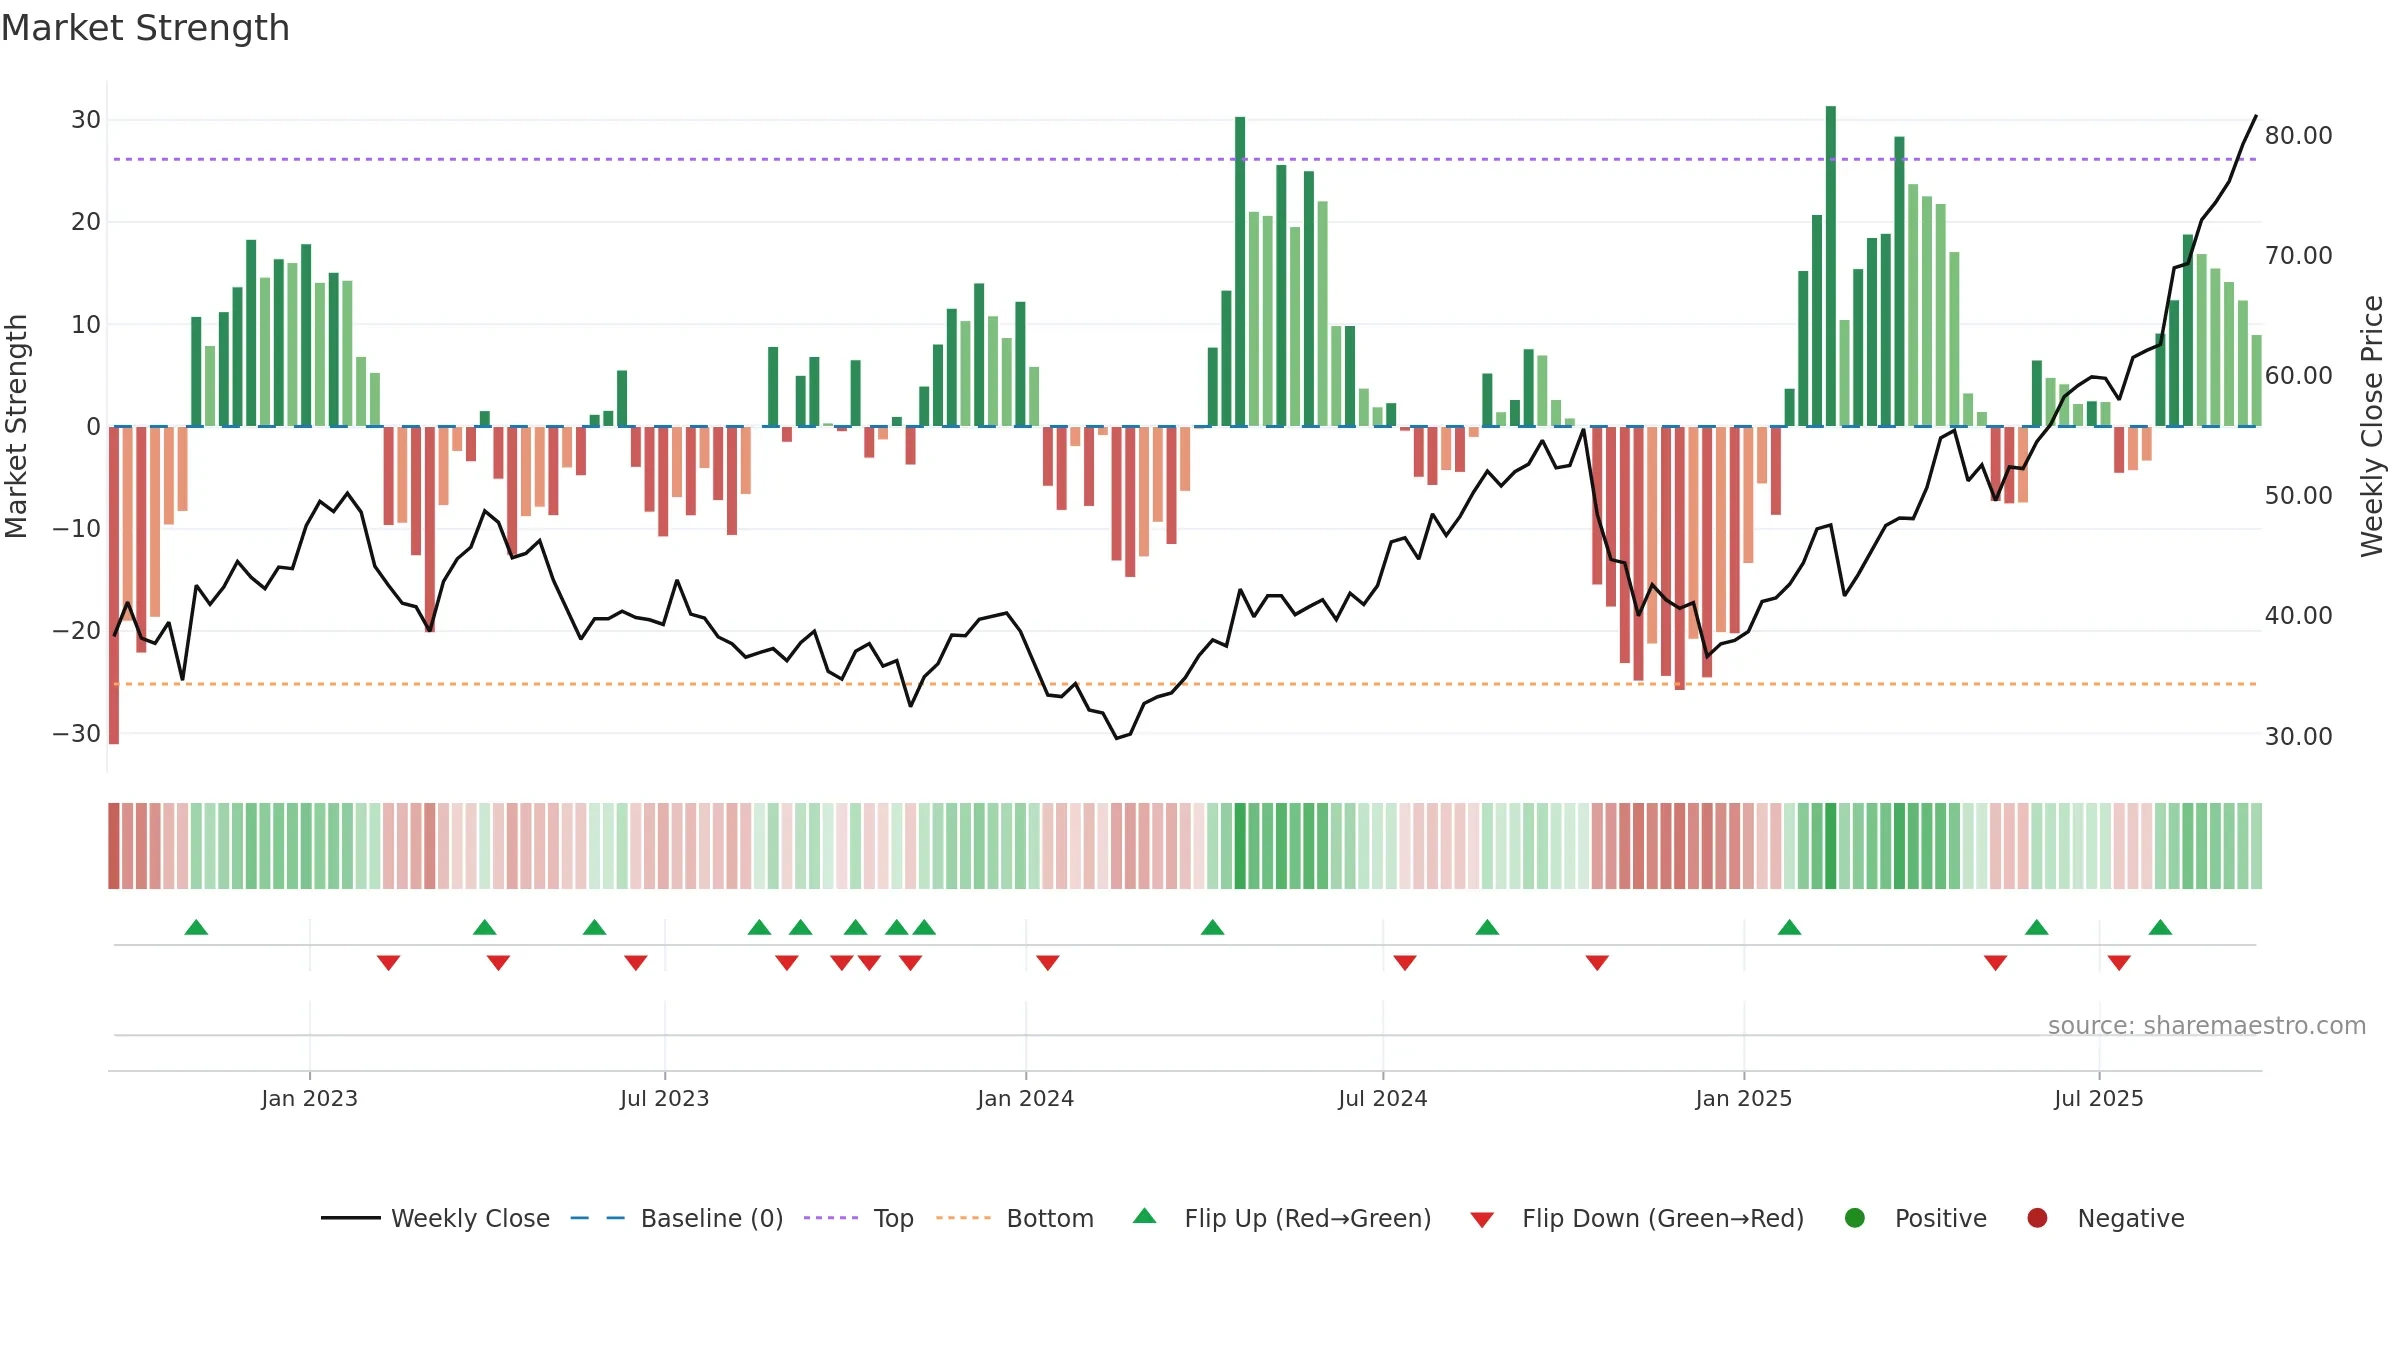
Task: Click the tallest green bar above 30 in early 2025
Action: click(1830, 266)
